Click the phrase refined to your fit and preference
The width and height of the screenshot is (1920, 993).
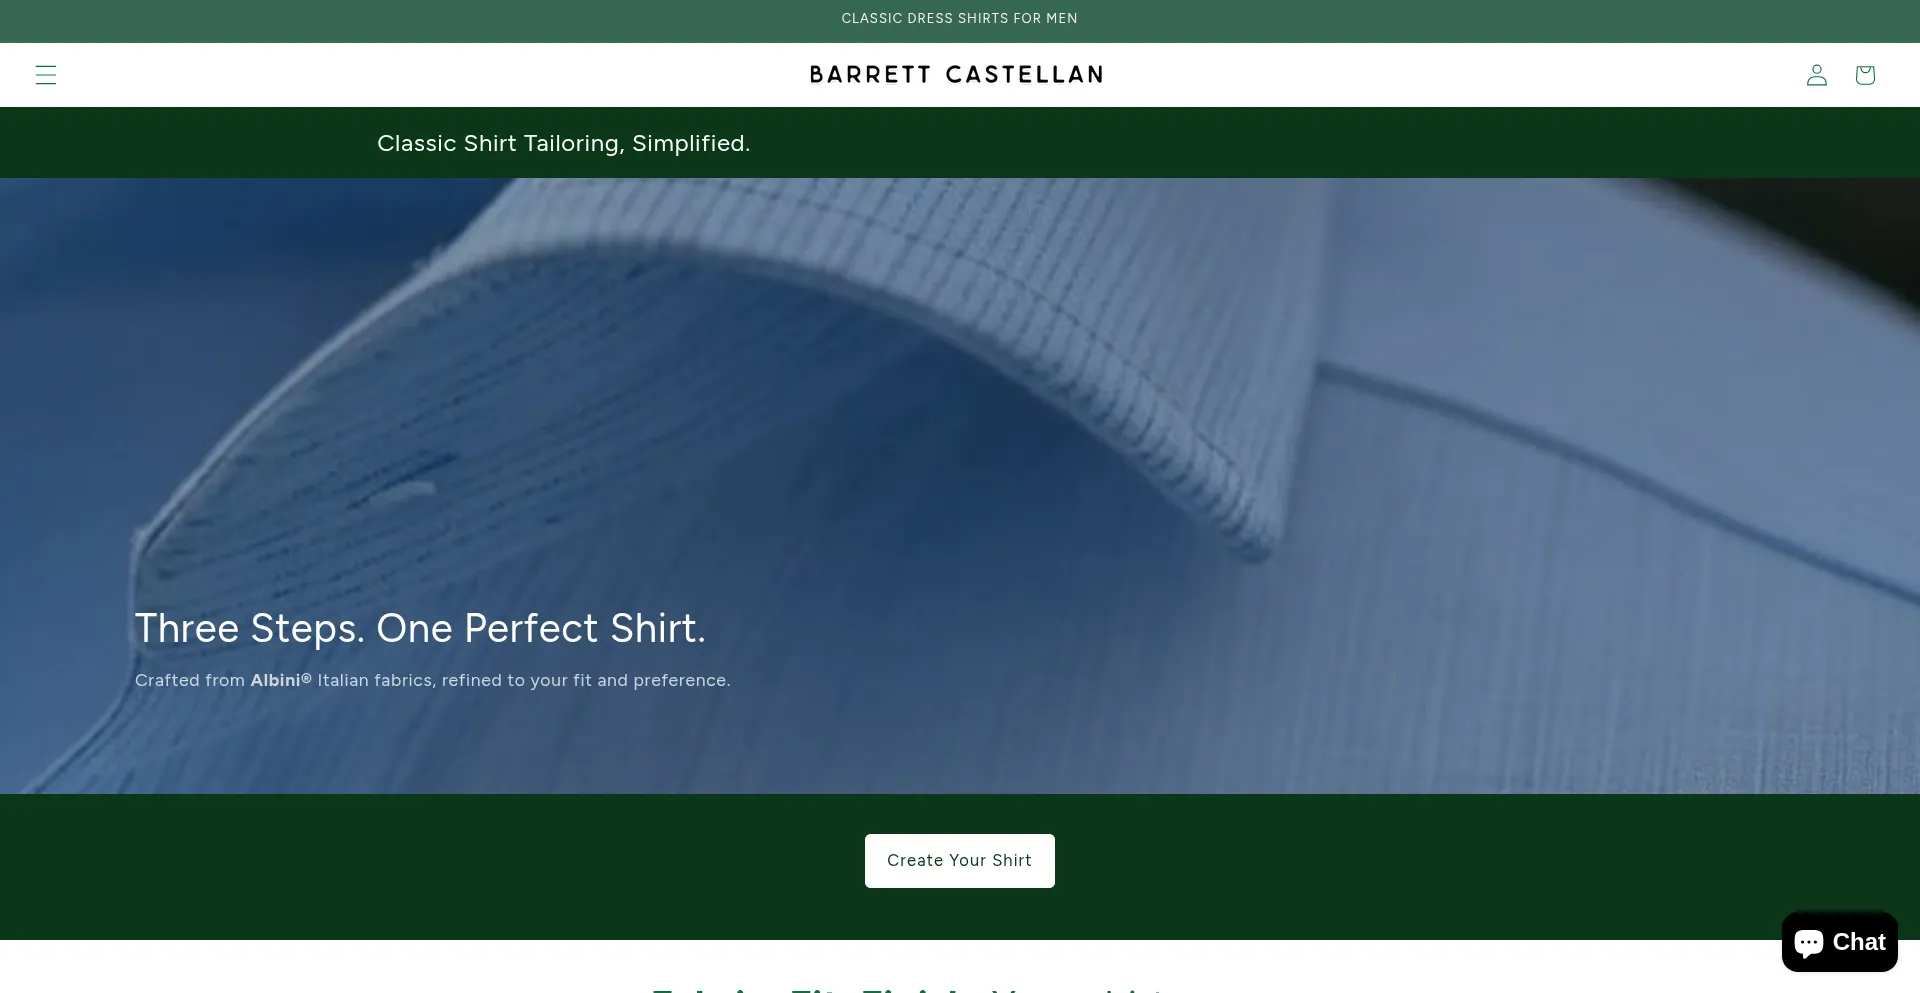pos(586,680)
